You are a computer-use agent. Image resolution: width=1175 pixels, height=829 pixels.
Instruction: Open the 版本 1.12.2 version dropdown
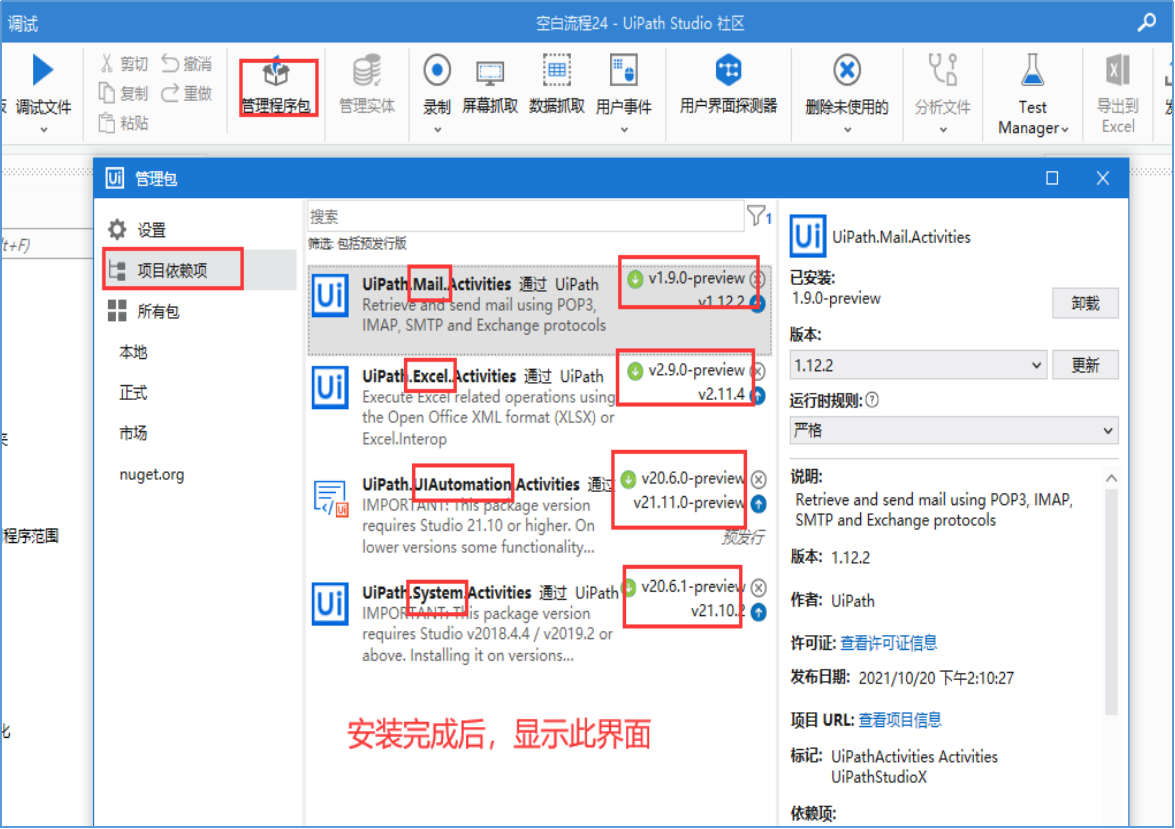(918, 365)
